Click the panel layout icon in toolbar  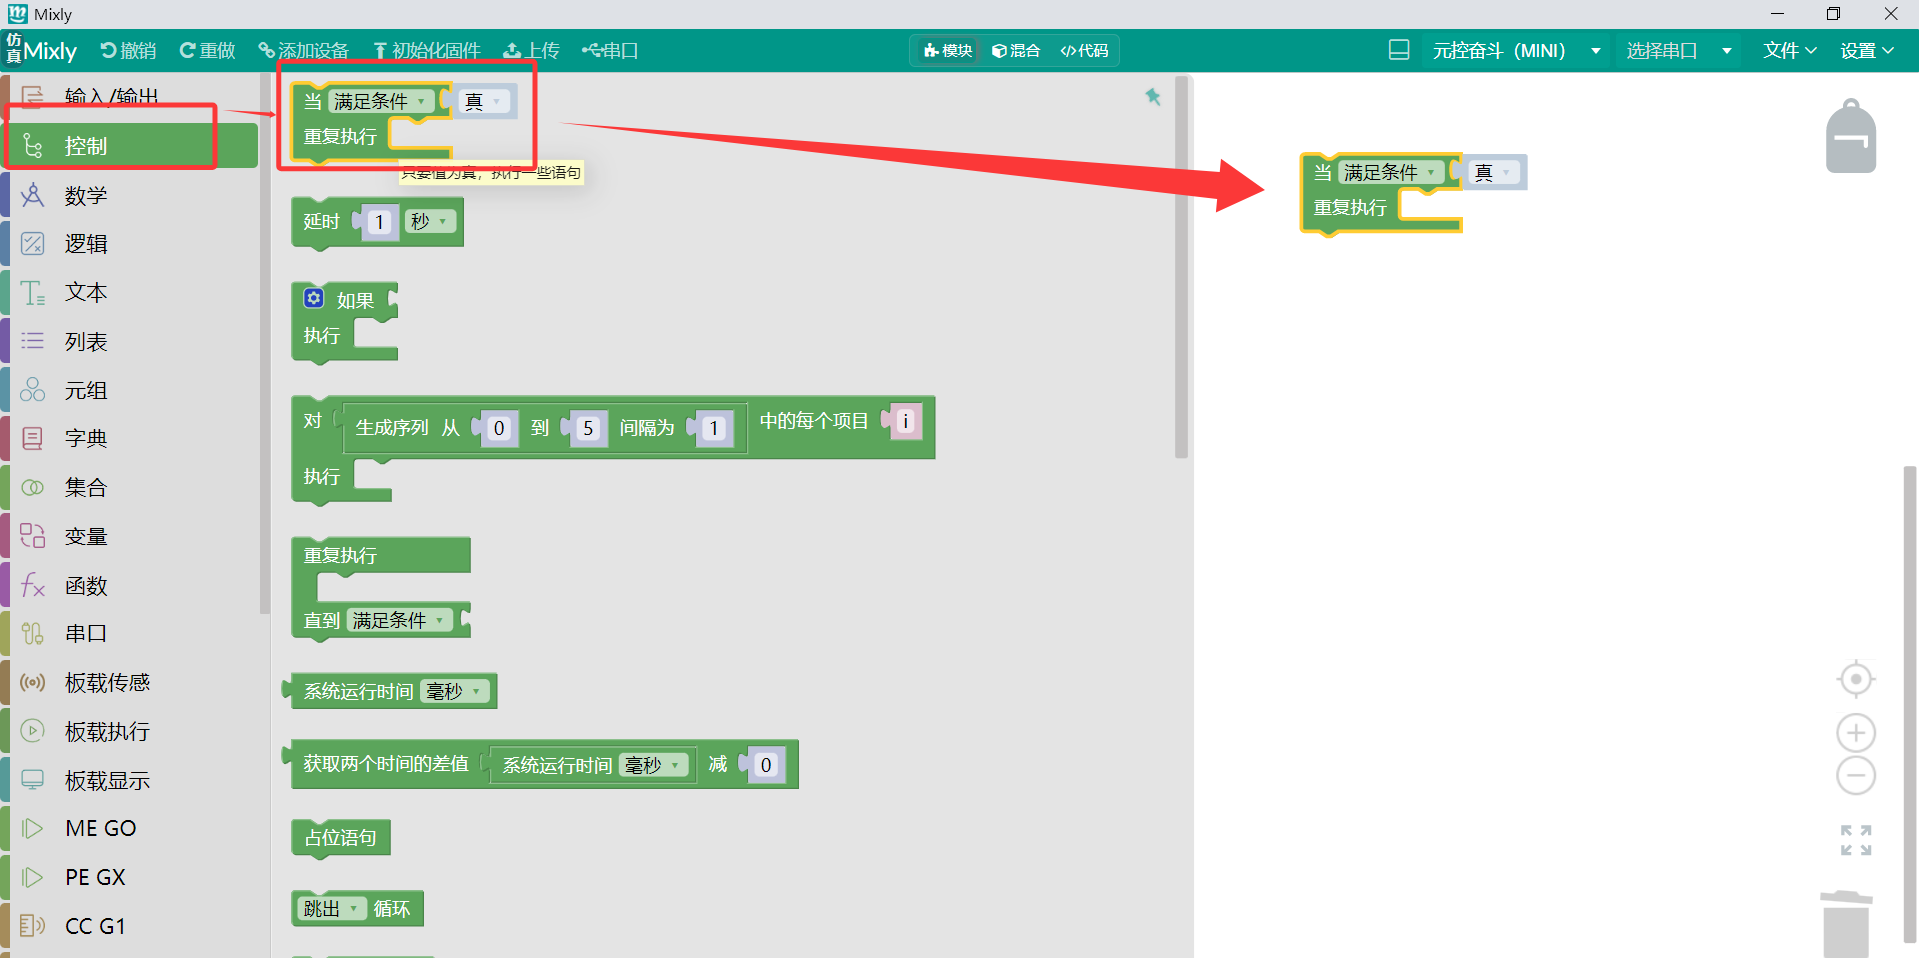coord(1399,50)
